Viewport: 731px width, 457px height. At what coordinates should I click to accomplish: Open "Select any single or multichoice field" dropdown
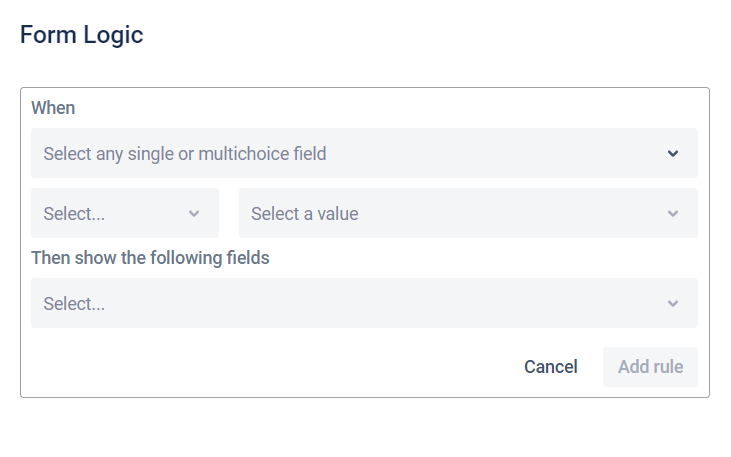[x=364, y=153]
